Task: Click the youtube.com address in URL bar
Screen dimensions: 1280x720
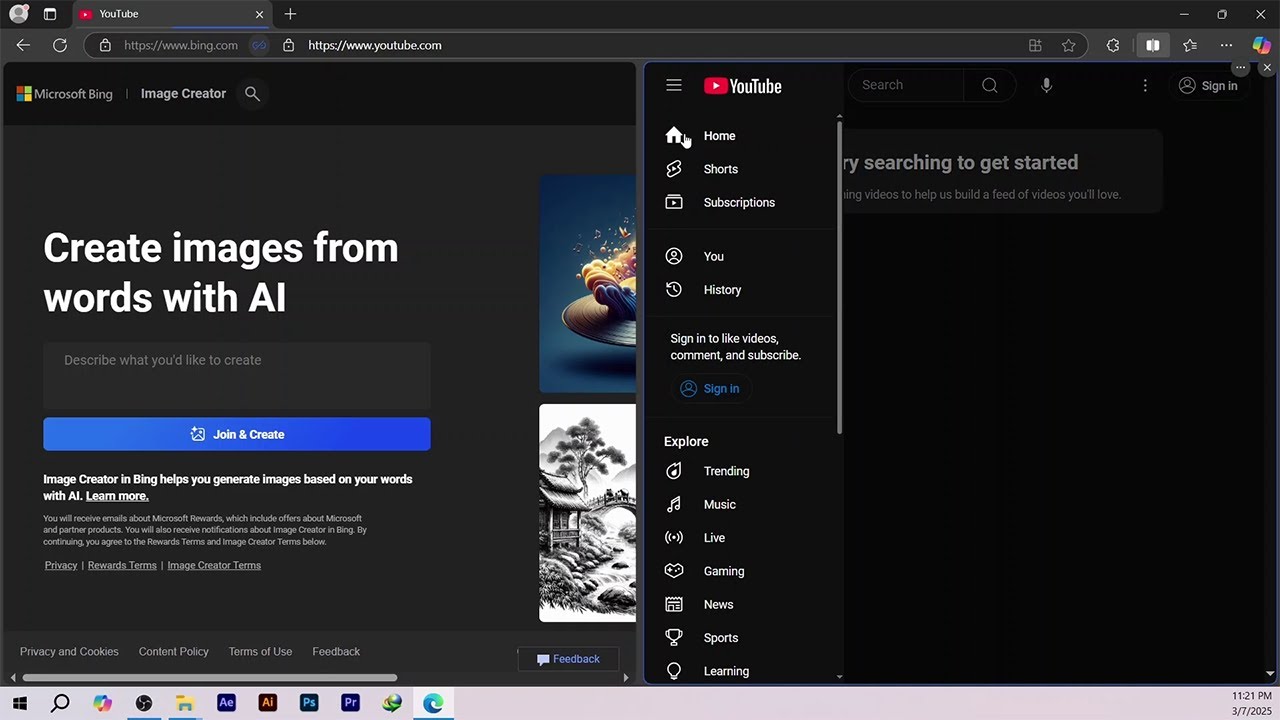Action: pyautogui.click(x=375, y=45)
